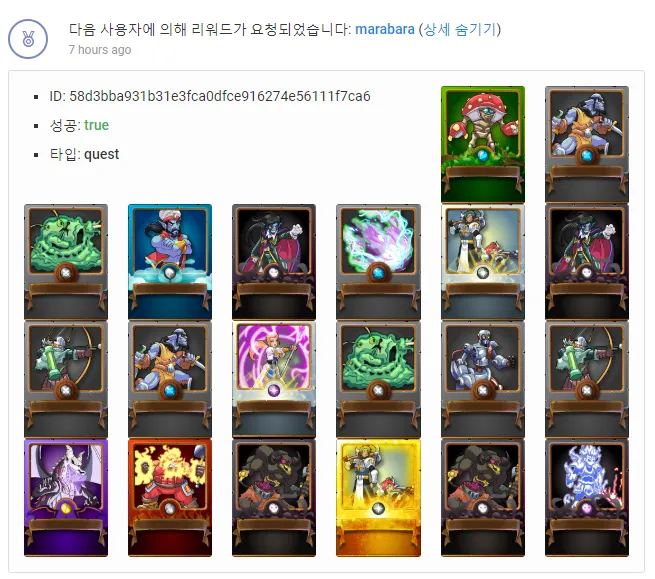Select the first green slime blob card
The image size is (655, 579).
(x=66, y=262)
